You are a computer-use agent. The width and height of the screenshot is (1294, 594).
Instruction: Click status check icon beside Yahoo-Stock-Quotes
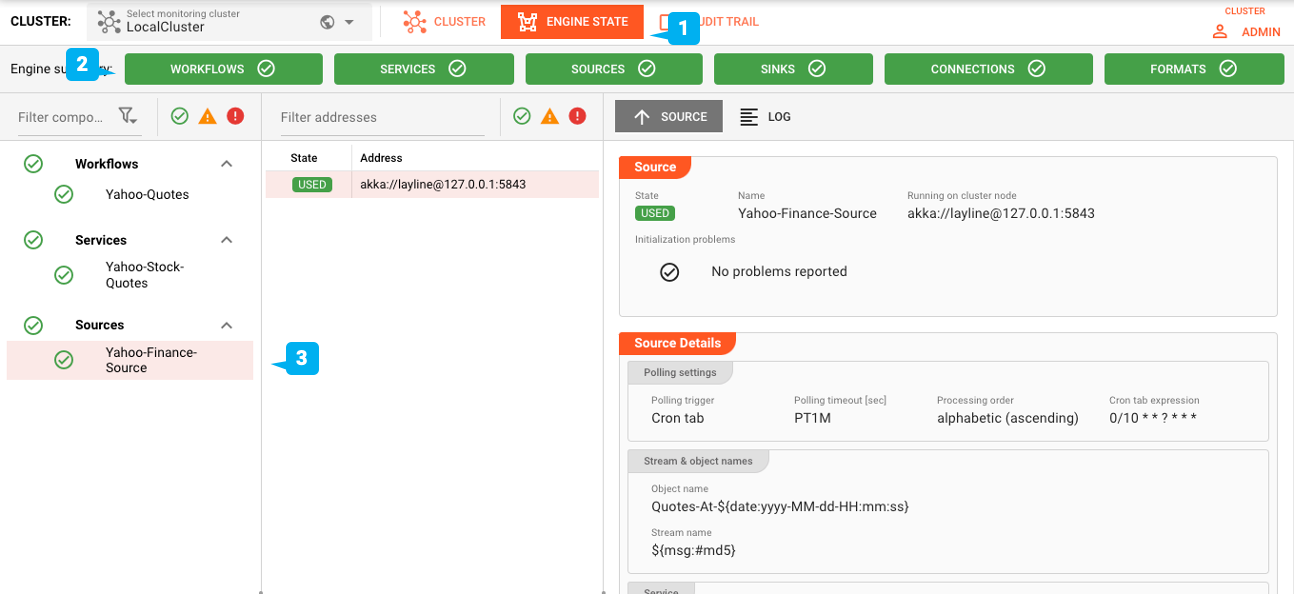pyautogui.click(x=64, y=275)
